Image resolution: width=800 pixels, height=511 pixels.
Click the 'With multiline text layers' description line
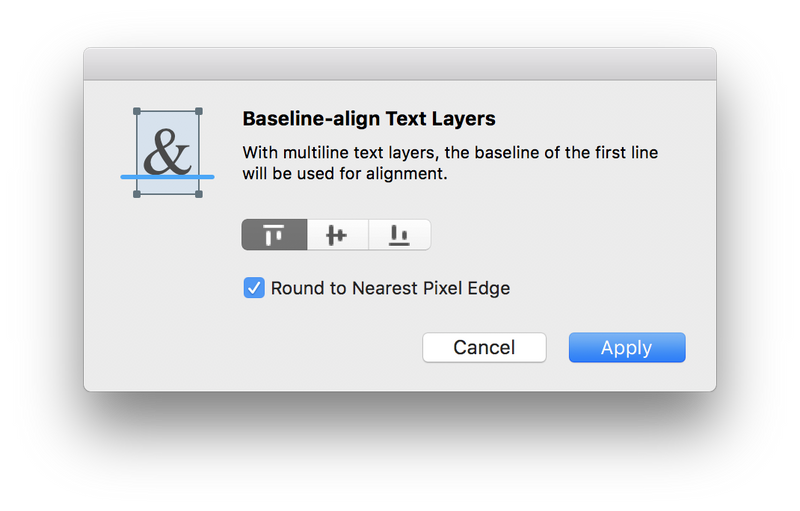(451, 152)
